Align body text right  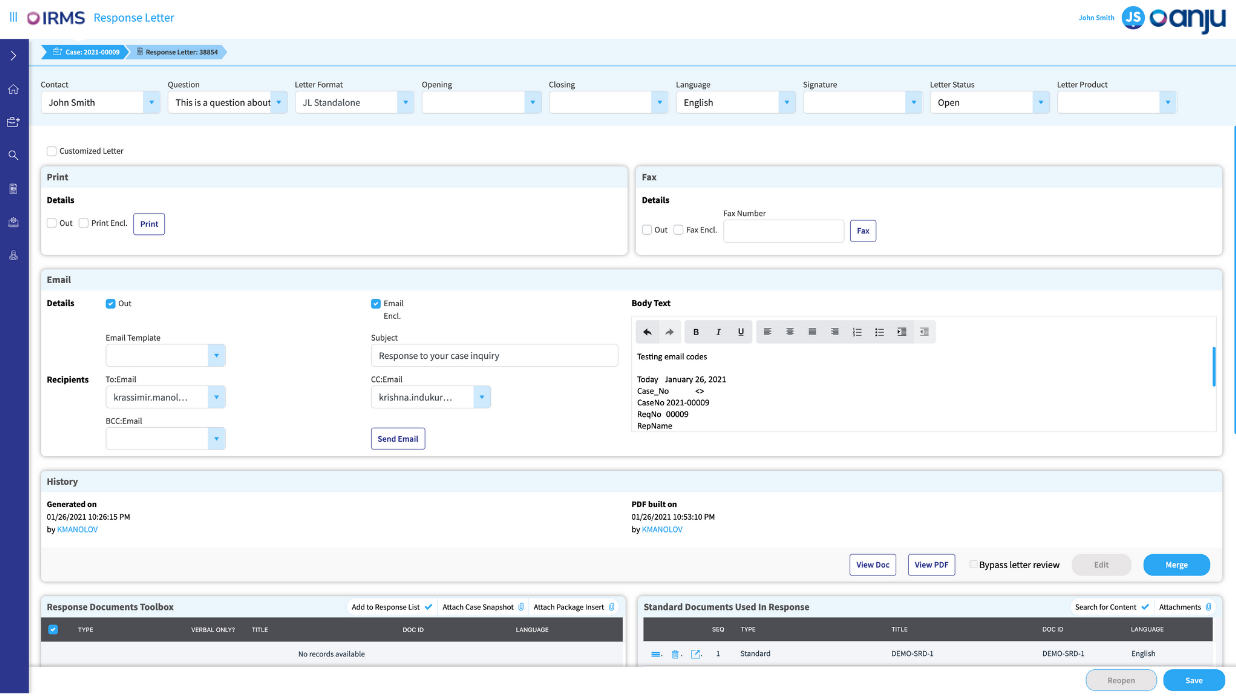click(x=835, y=332)
